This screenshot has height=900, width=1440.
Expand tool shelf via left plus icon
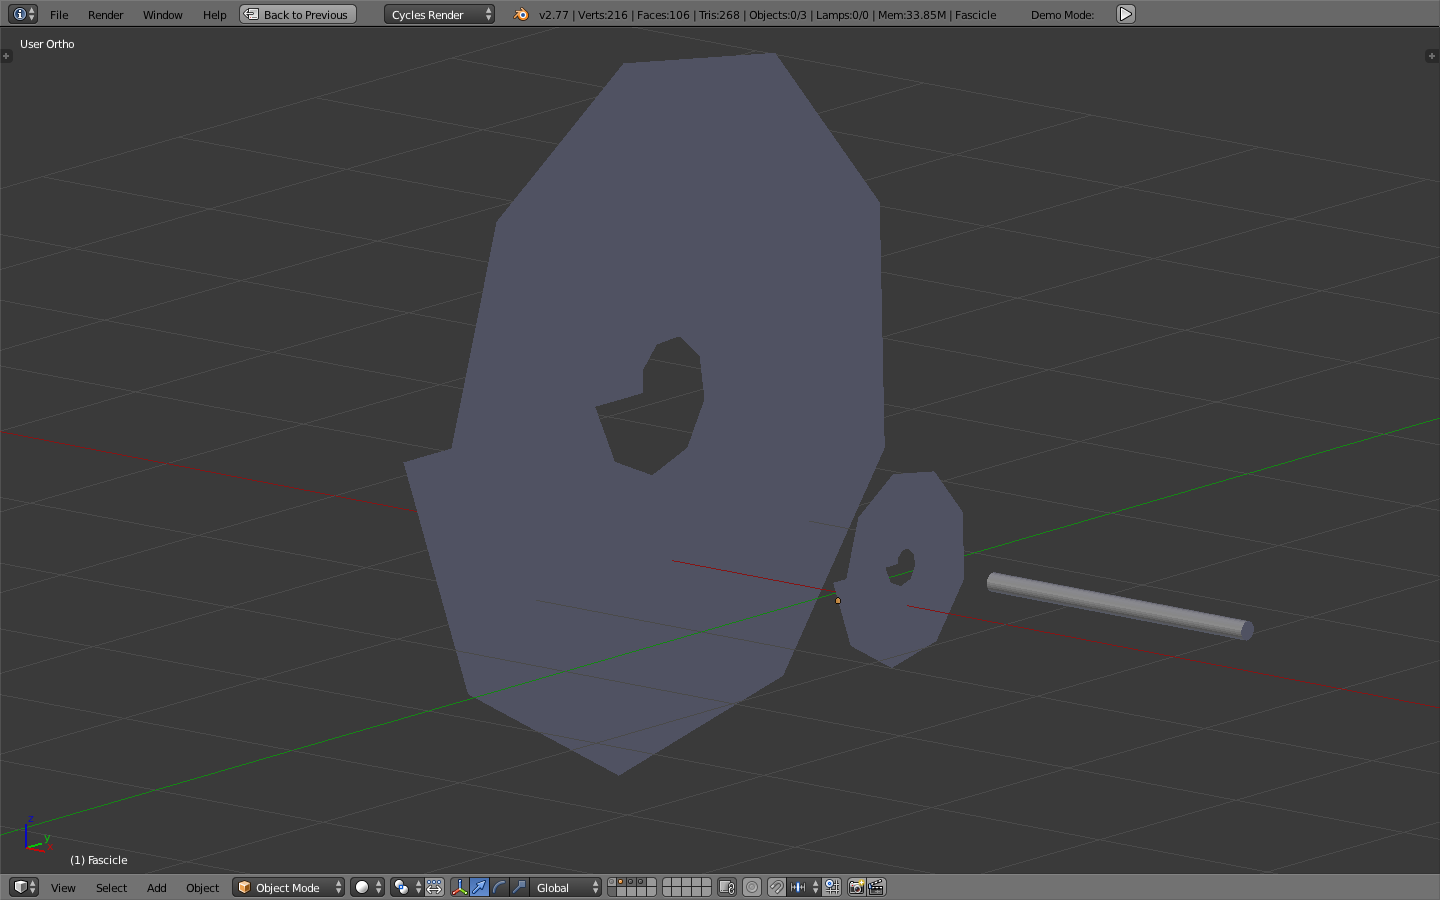coord(6,56)
